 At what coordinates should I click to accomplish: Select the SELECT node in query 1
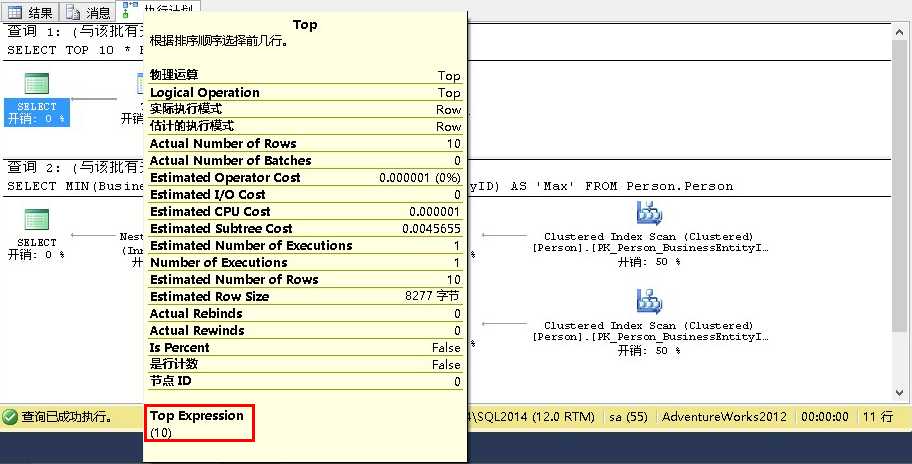click(37, 99)
